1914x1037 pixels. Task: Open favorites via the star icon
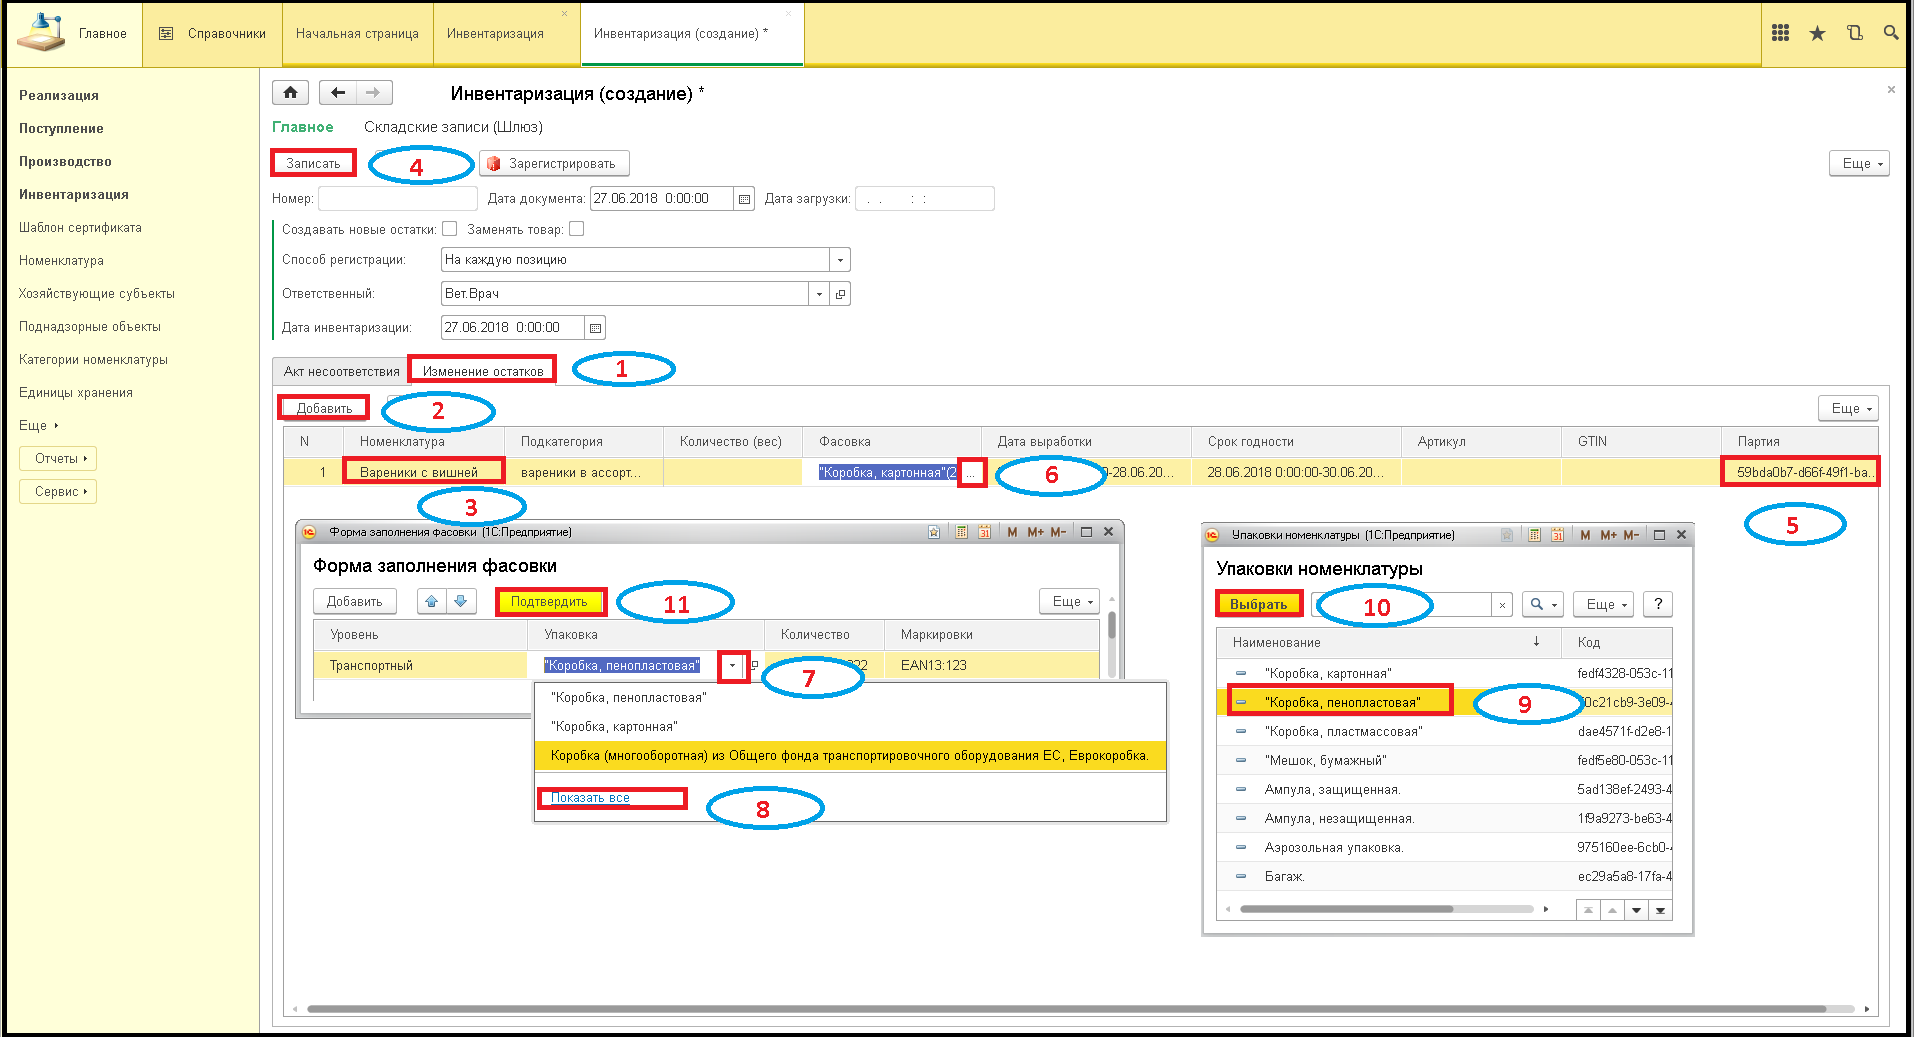pos(1817,33)
